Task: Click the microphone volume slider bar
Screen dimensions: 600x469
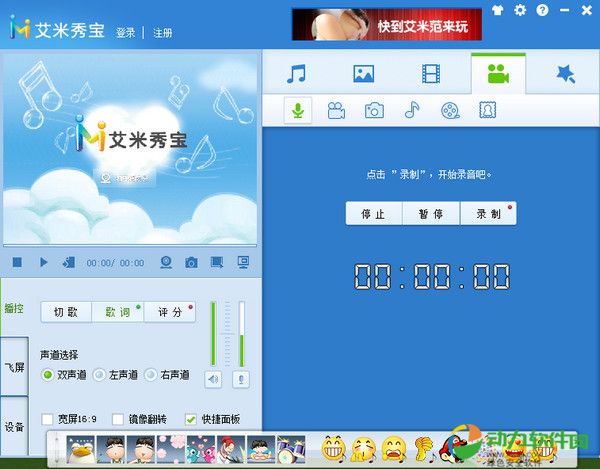Action: [x=240, y=333]
